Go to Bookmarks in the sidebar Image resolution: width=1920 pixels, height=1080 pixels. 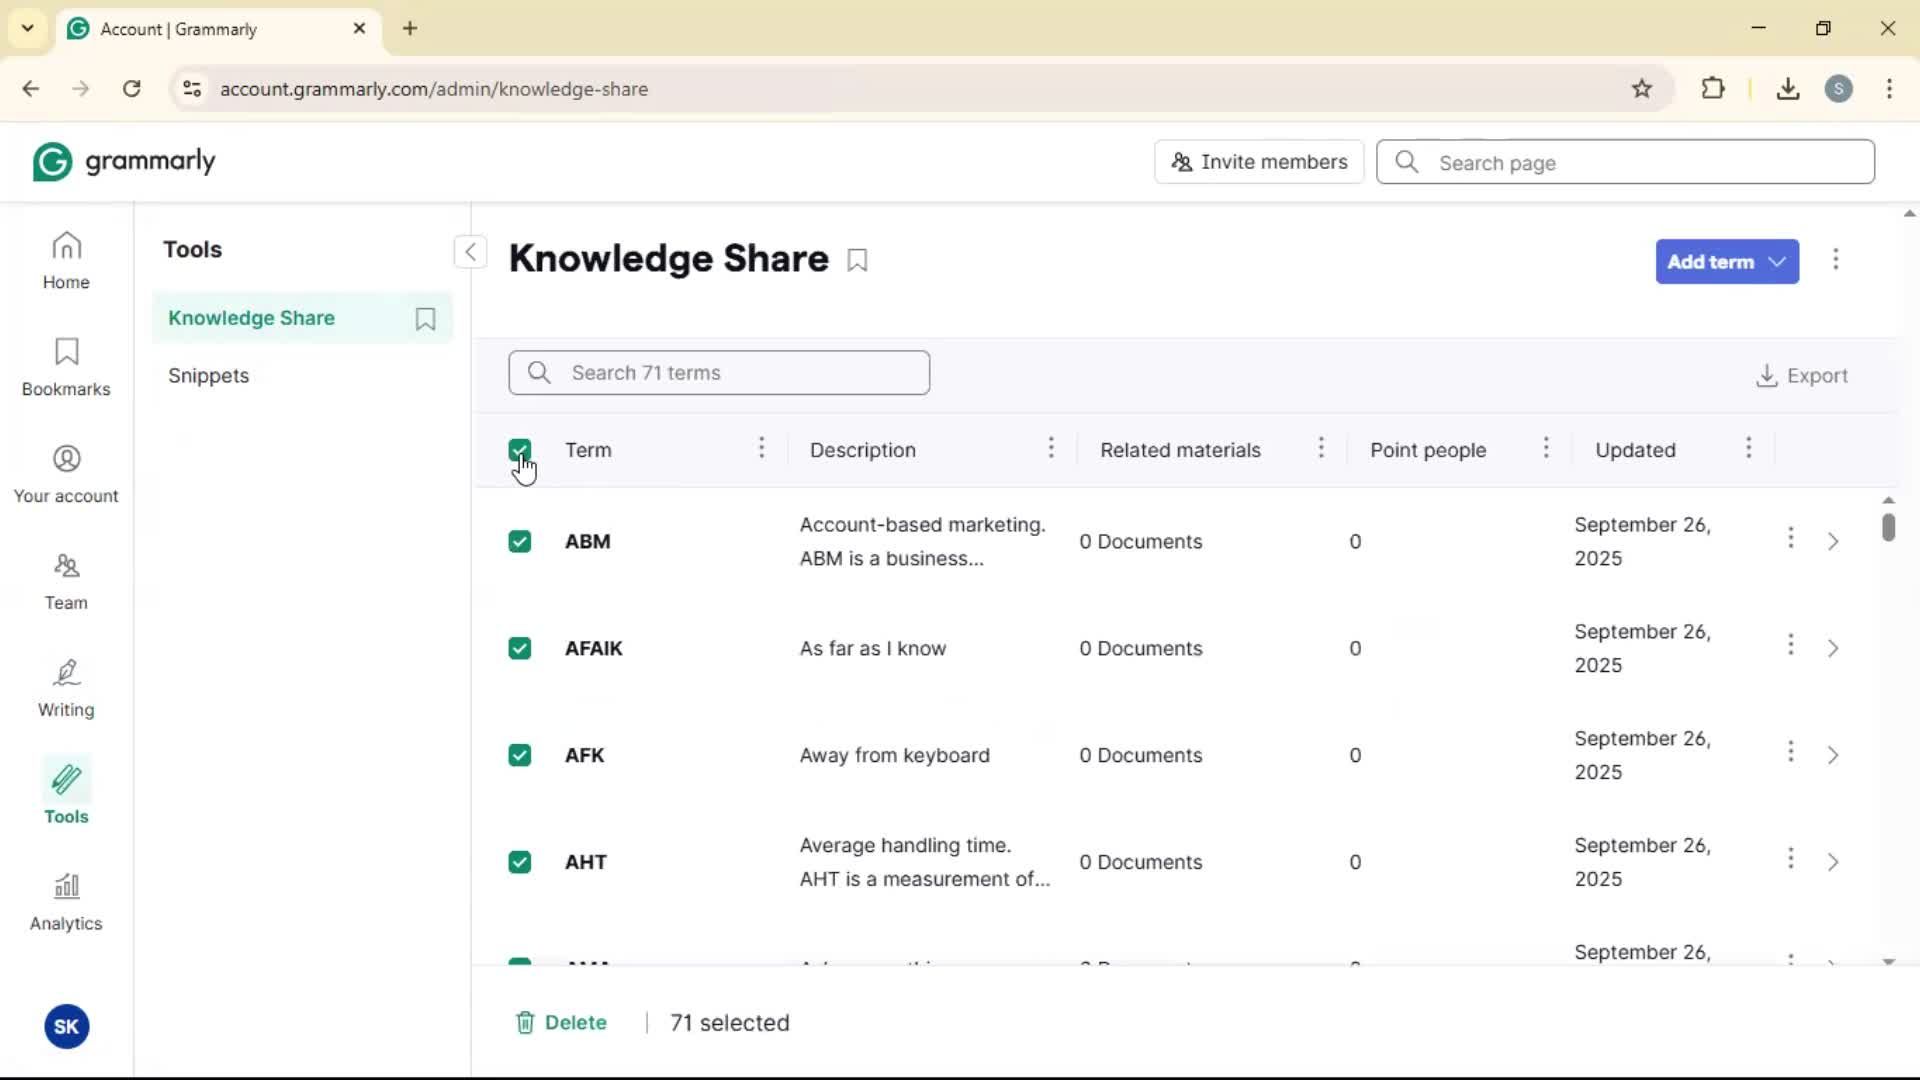pyautogui.click(x=66, y=367)
